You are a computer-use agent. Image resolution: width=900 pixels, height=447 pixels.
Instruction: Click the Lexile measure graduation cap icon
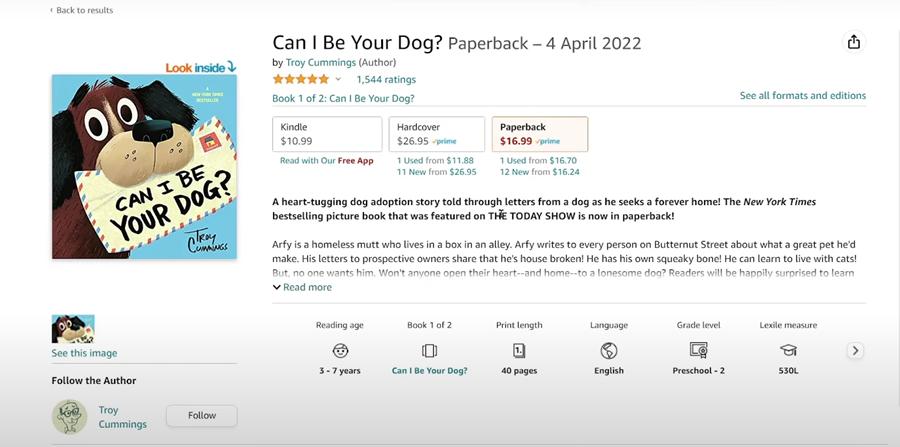(x=788, y=350)
